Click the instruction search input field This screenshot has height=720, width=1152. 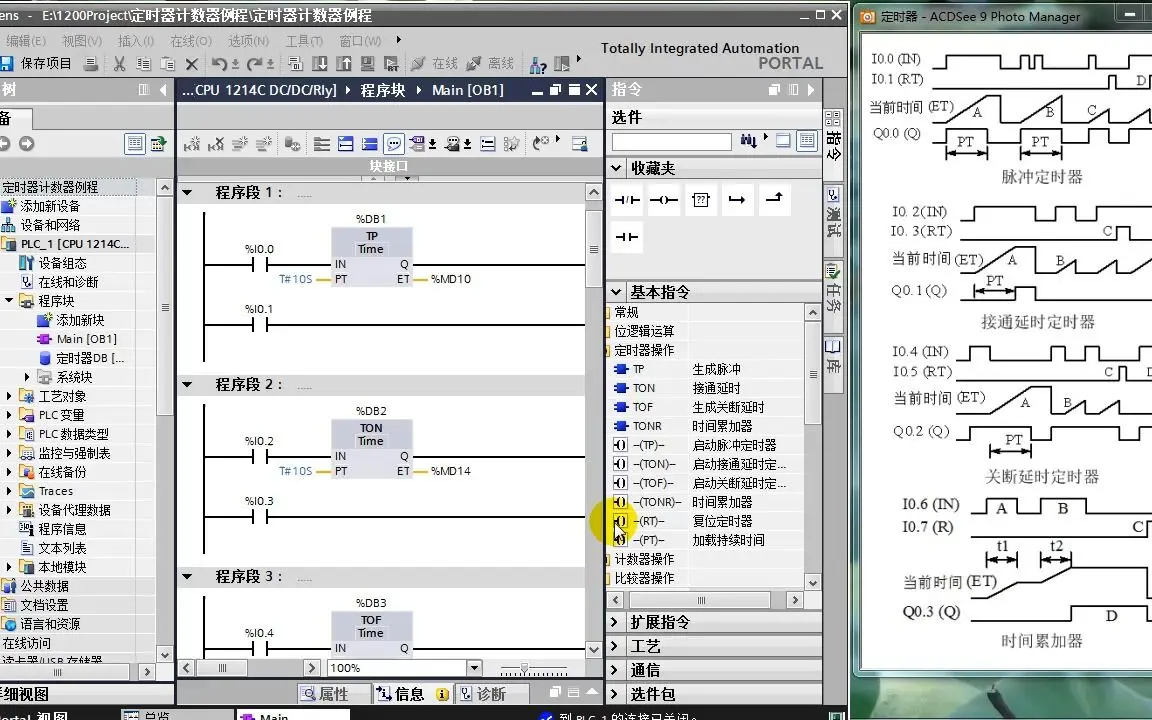click(672, 141)
